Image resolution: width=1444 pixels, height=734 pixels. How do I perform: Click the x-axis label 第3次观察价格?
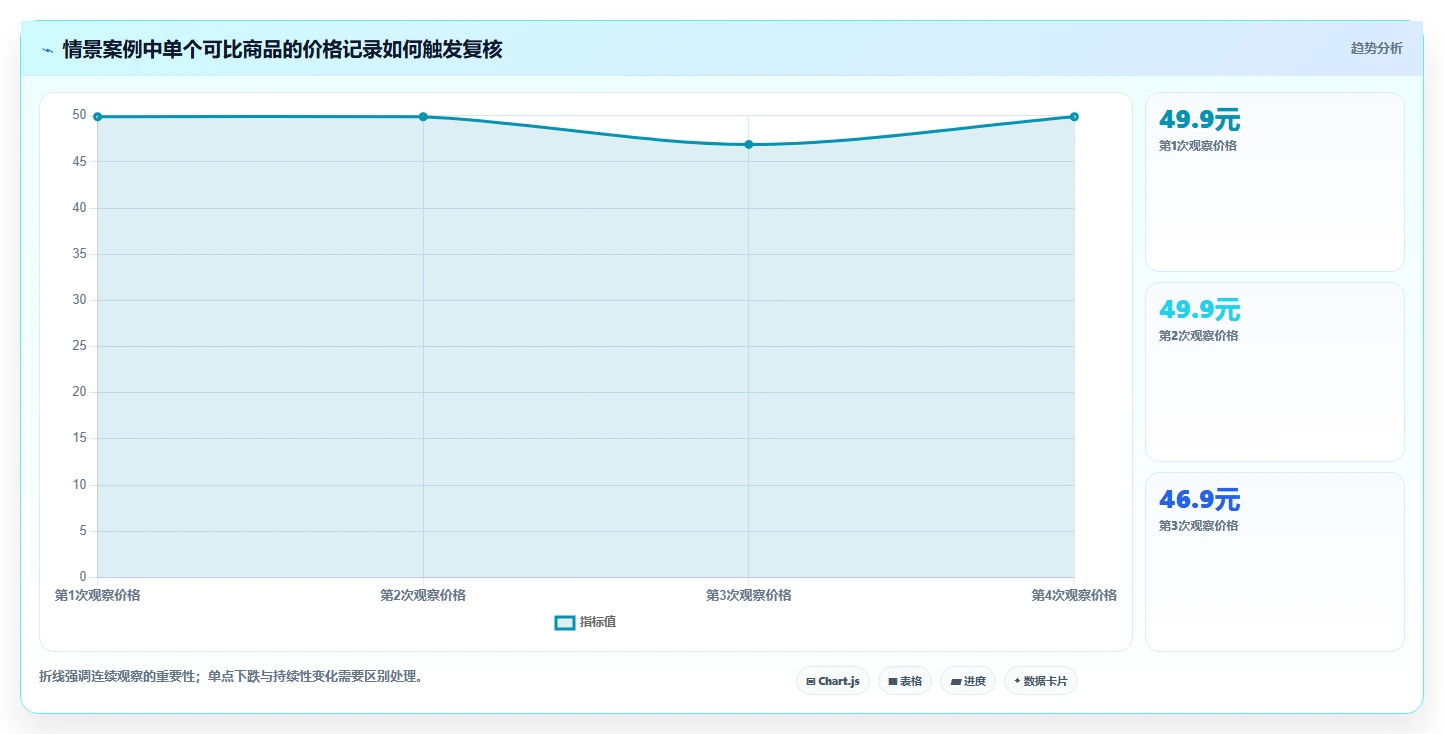[749, 595]
